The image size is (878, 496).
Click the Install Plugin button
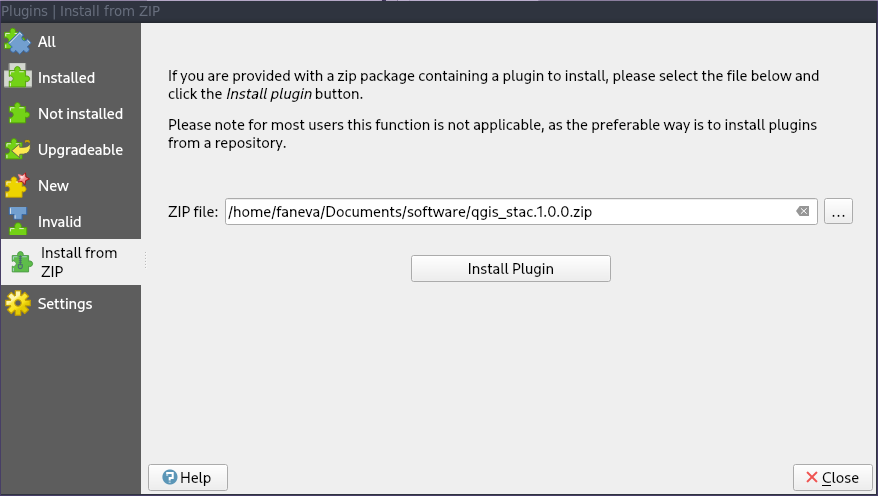tap(511, 269)
